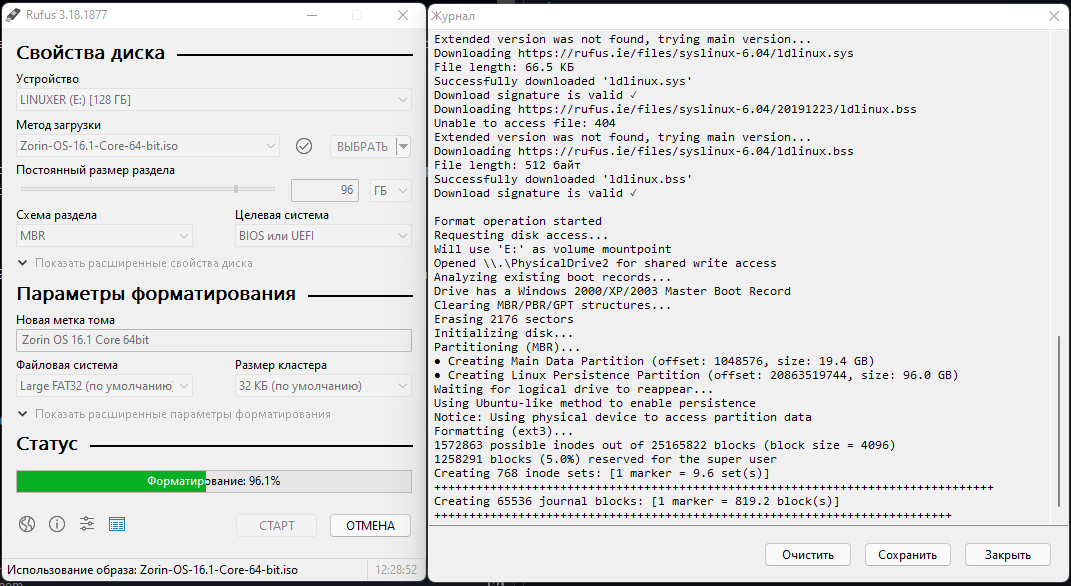This screenshot has width=1071, height=586.
Task: Click log line 'Using Ubuntu-like method to enable persistence'
Action: pyautogui.click(x=594, y=403)
